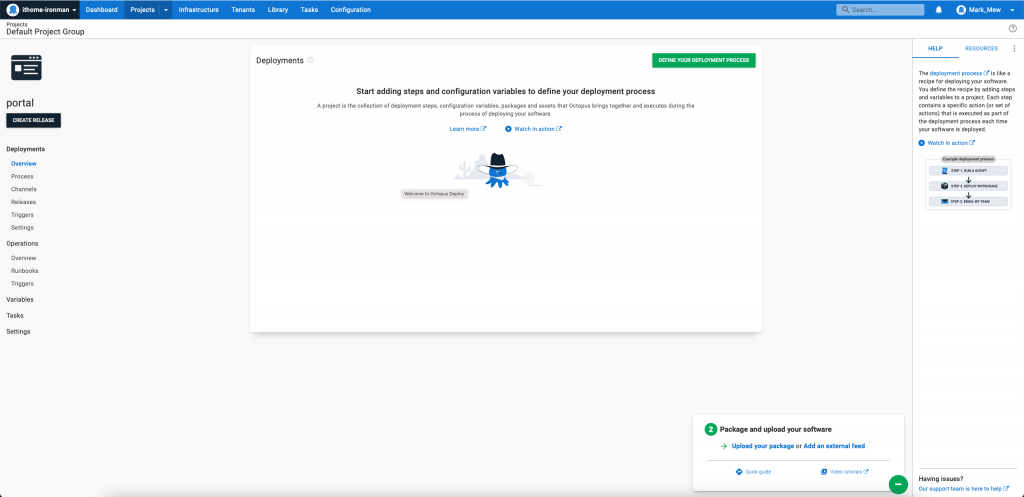Open the notifications bell
This screenshot has width=1024, height=497.
click(938, 10)
